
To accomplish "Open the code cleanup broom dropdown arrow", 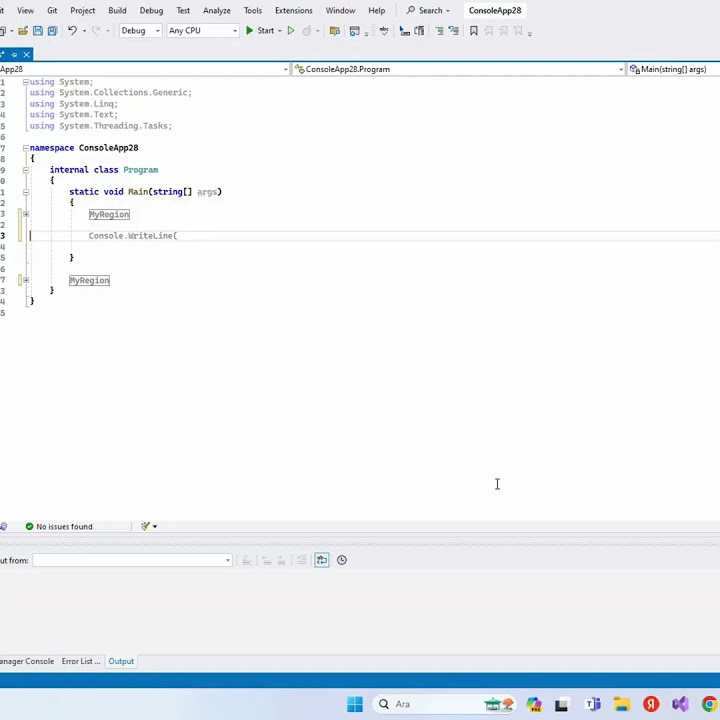I will [155, 526].
